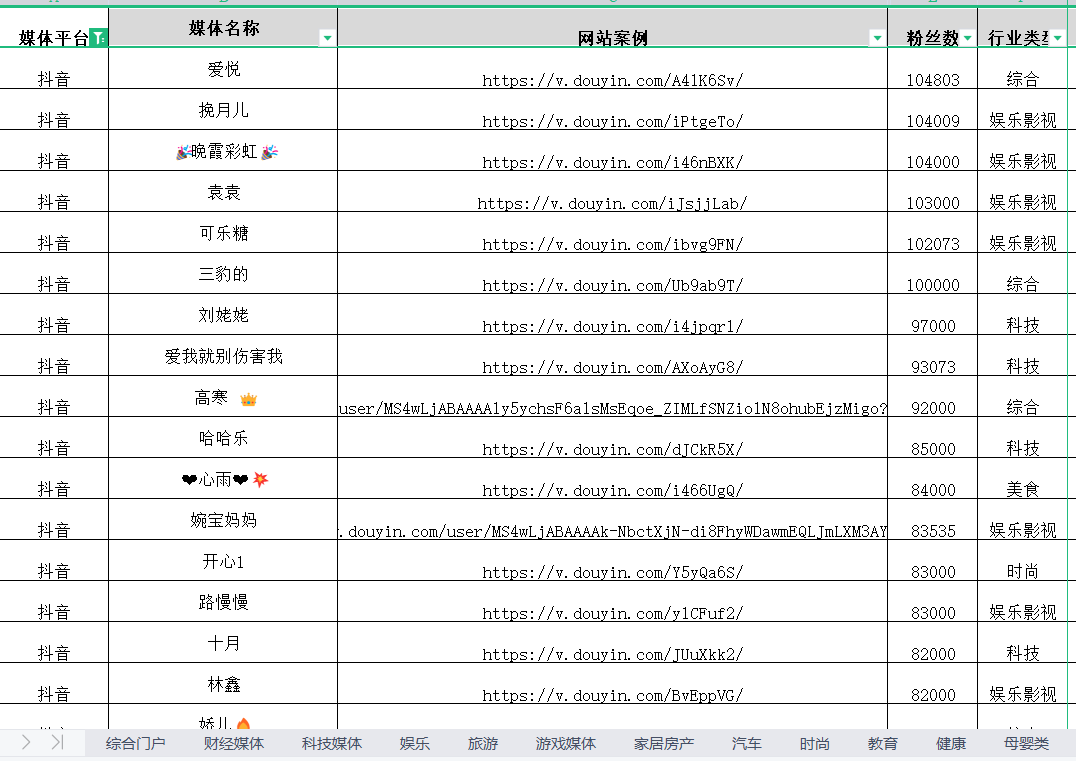Open link https://v.douyin.com/i46nBXK/
The image size is (1076, 761).
[612, 163]
